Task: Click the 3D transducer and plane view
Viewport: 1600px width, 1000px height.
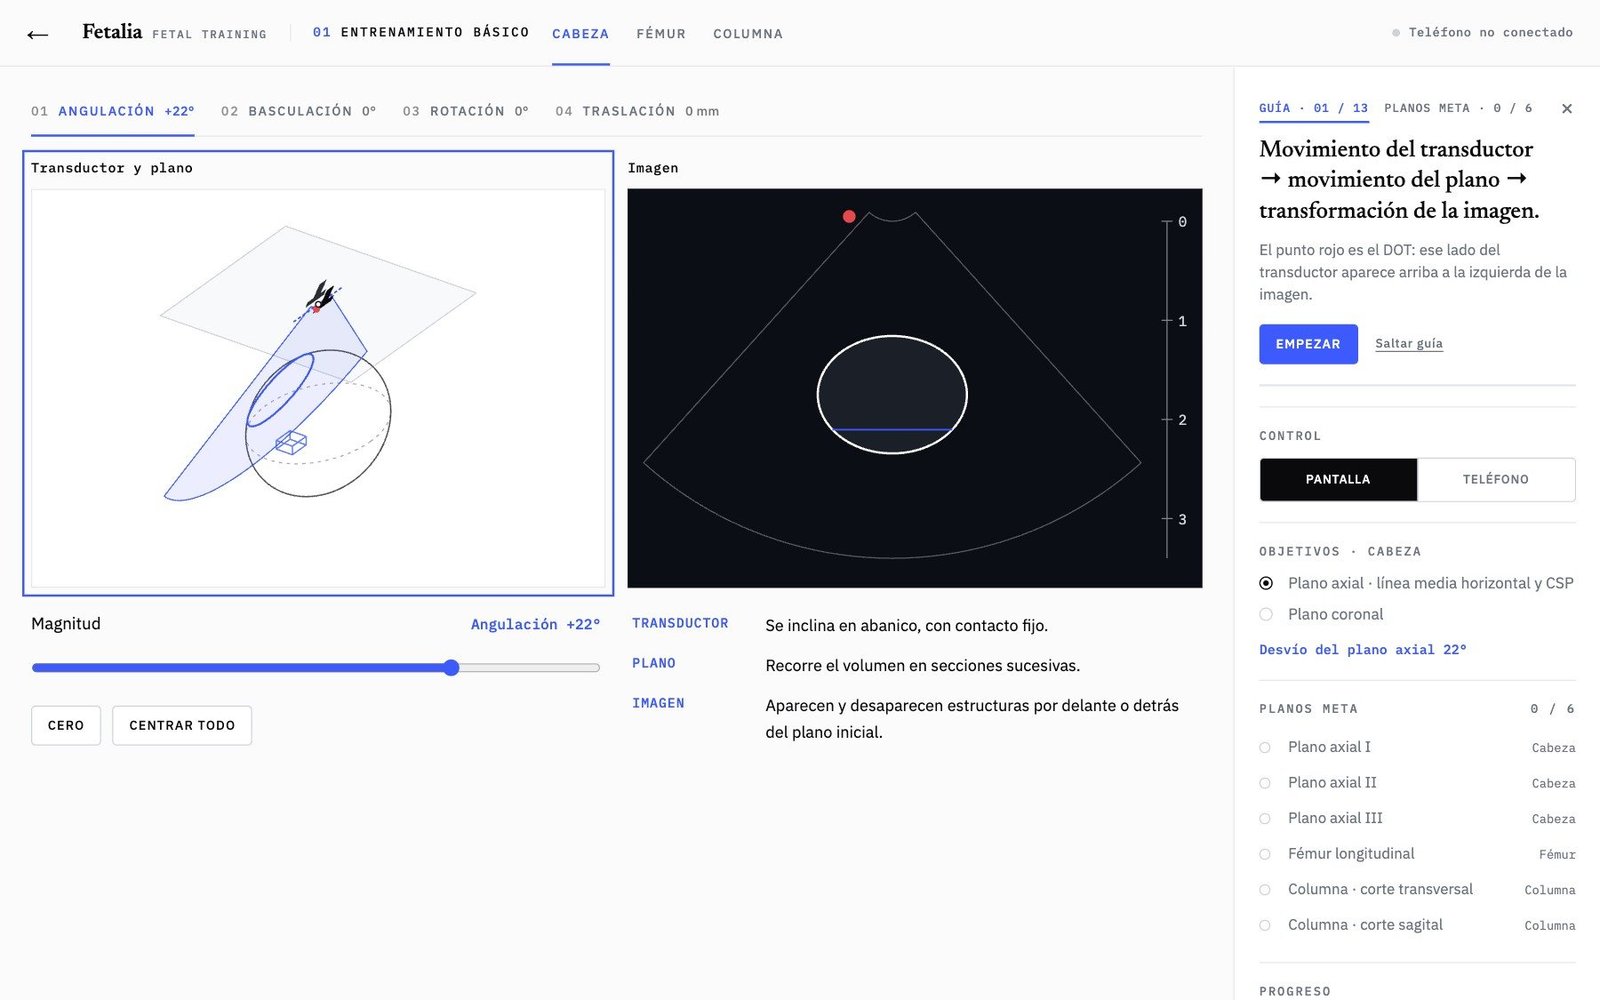Action: [x=318, y=388]
